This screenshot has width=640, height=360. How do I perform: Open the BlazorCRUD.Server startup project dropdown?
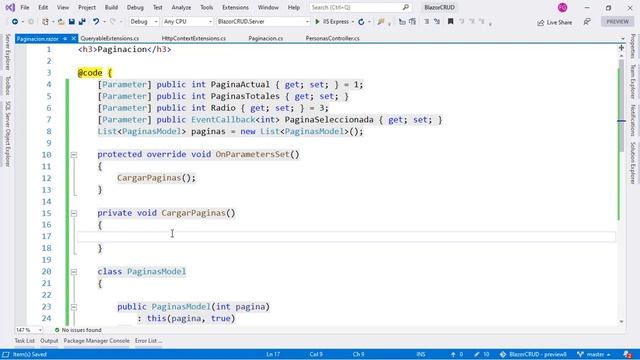click(x=263, y=22)
